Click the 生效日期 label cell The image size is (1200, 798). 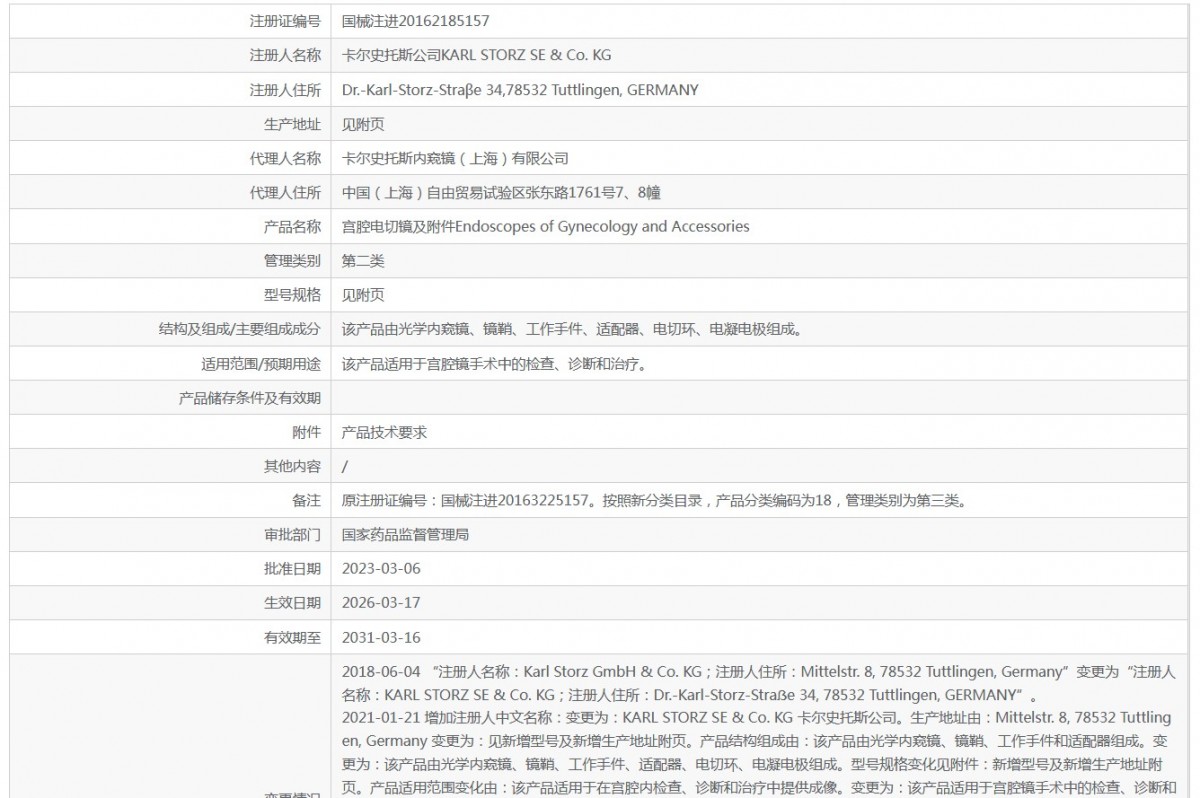171,603
